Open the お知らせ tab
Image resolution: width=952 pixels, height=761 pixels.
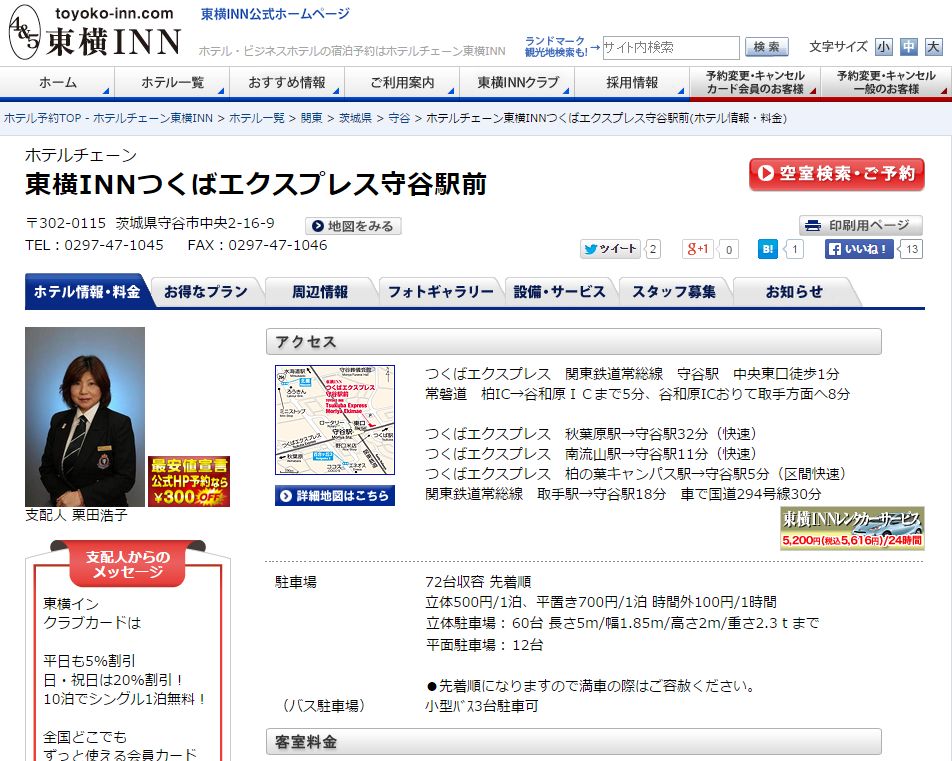click(x=794, y=292)
